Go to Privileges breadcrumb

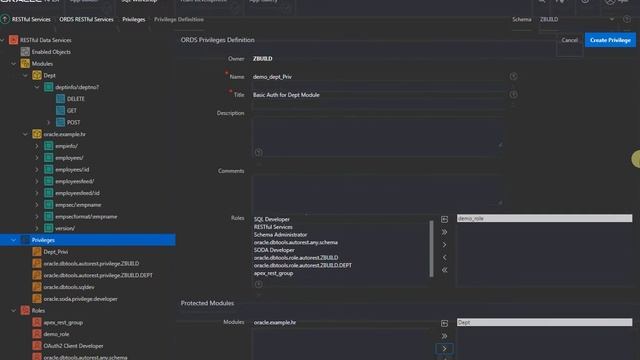(x=133, y=19)
